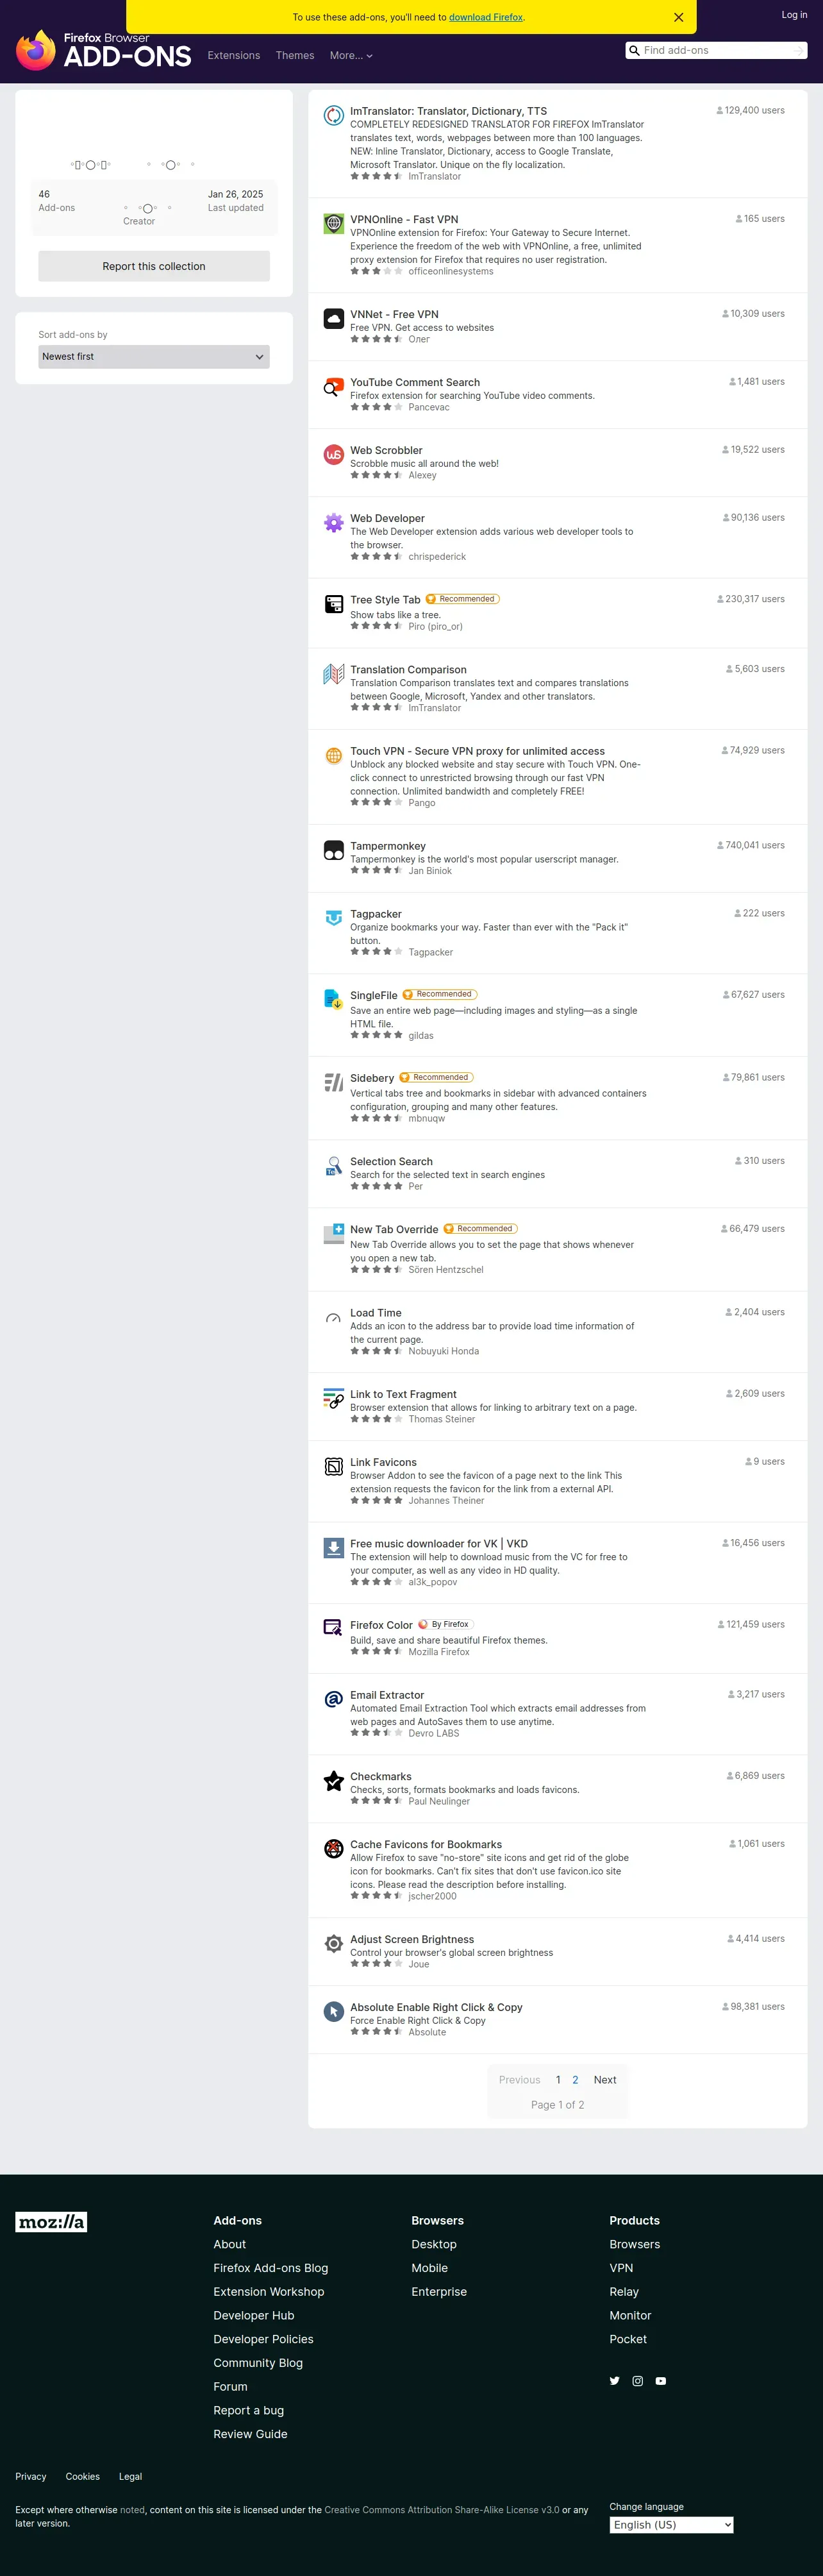Open the ImTranslator add-on icon
The height and width of the screenshot is (2576, 823).
click(334, 116)
